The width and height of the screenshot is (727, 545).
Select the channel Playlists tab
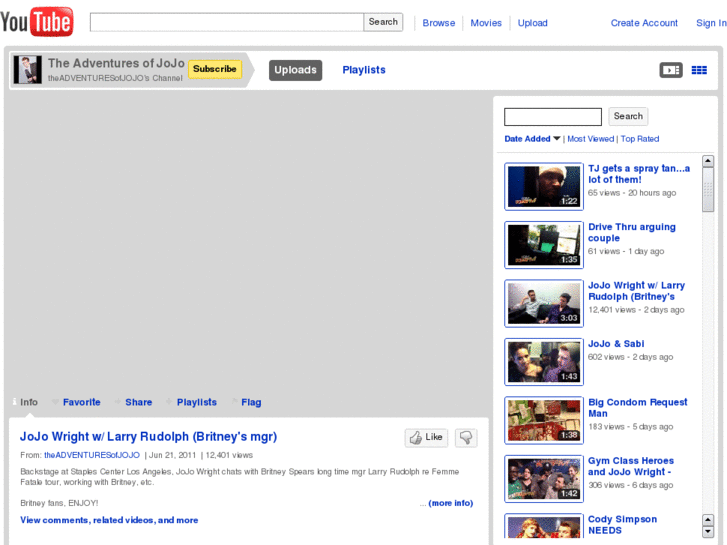click(364, 70)
